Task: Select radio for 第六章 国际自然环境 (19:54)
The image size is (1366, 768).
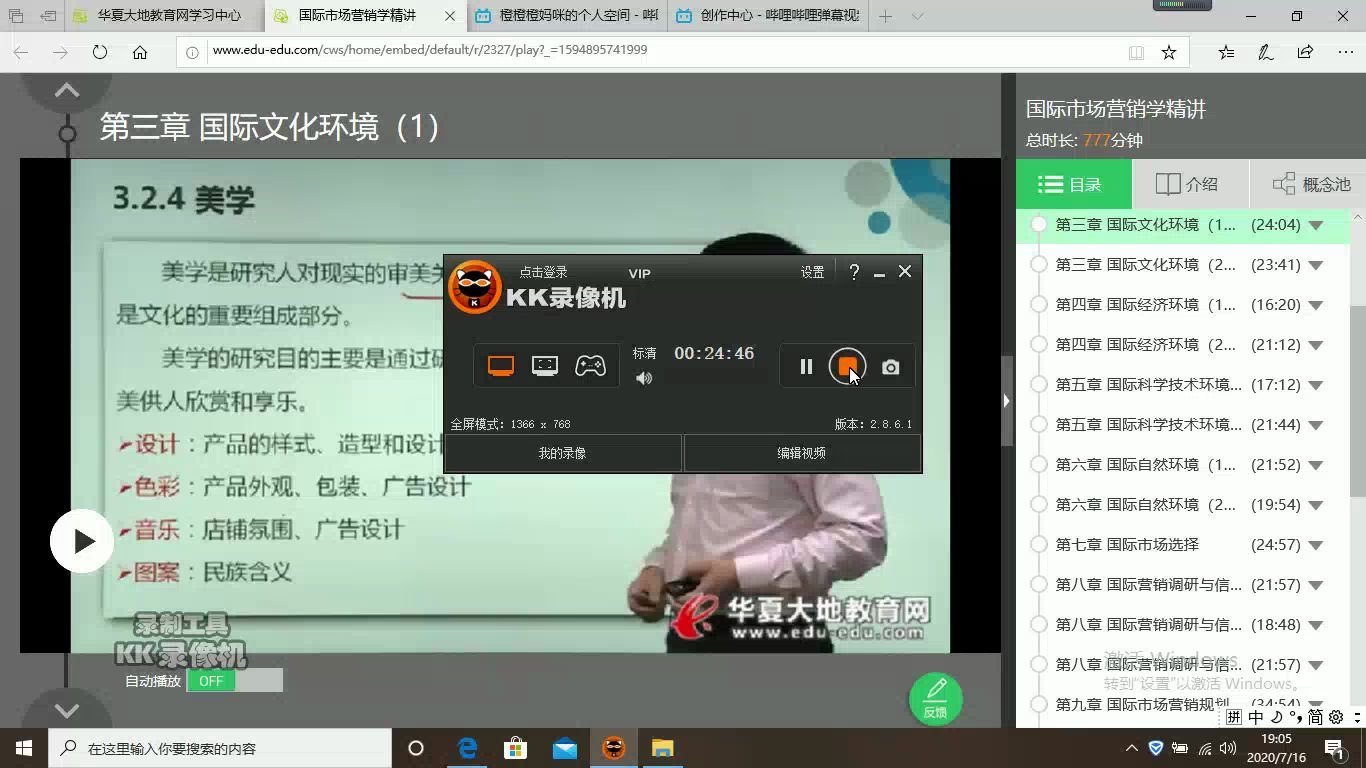Action: (1039, 504)
